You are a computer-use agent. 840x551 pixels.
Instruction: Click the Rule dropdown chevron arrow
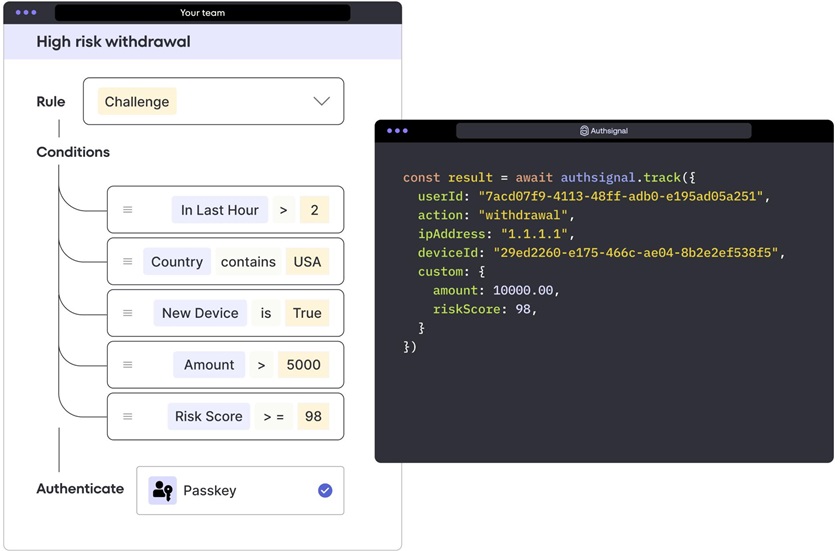[x=321, y=101]
